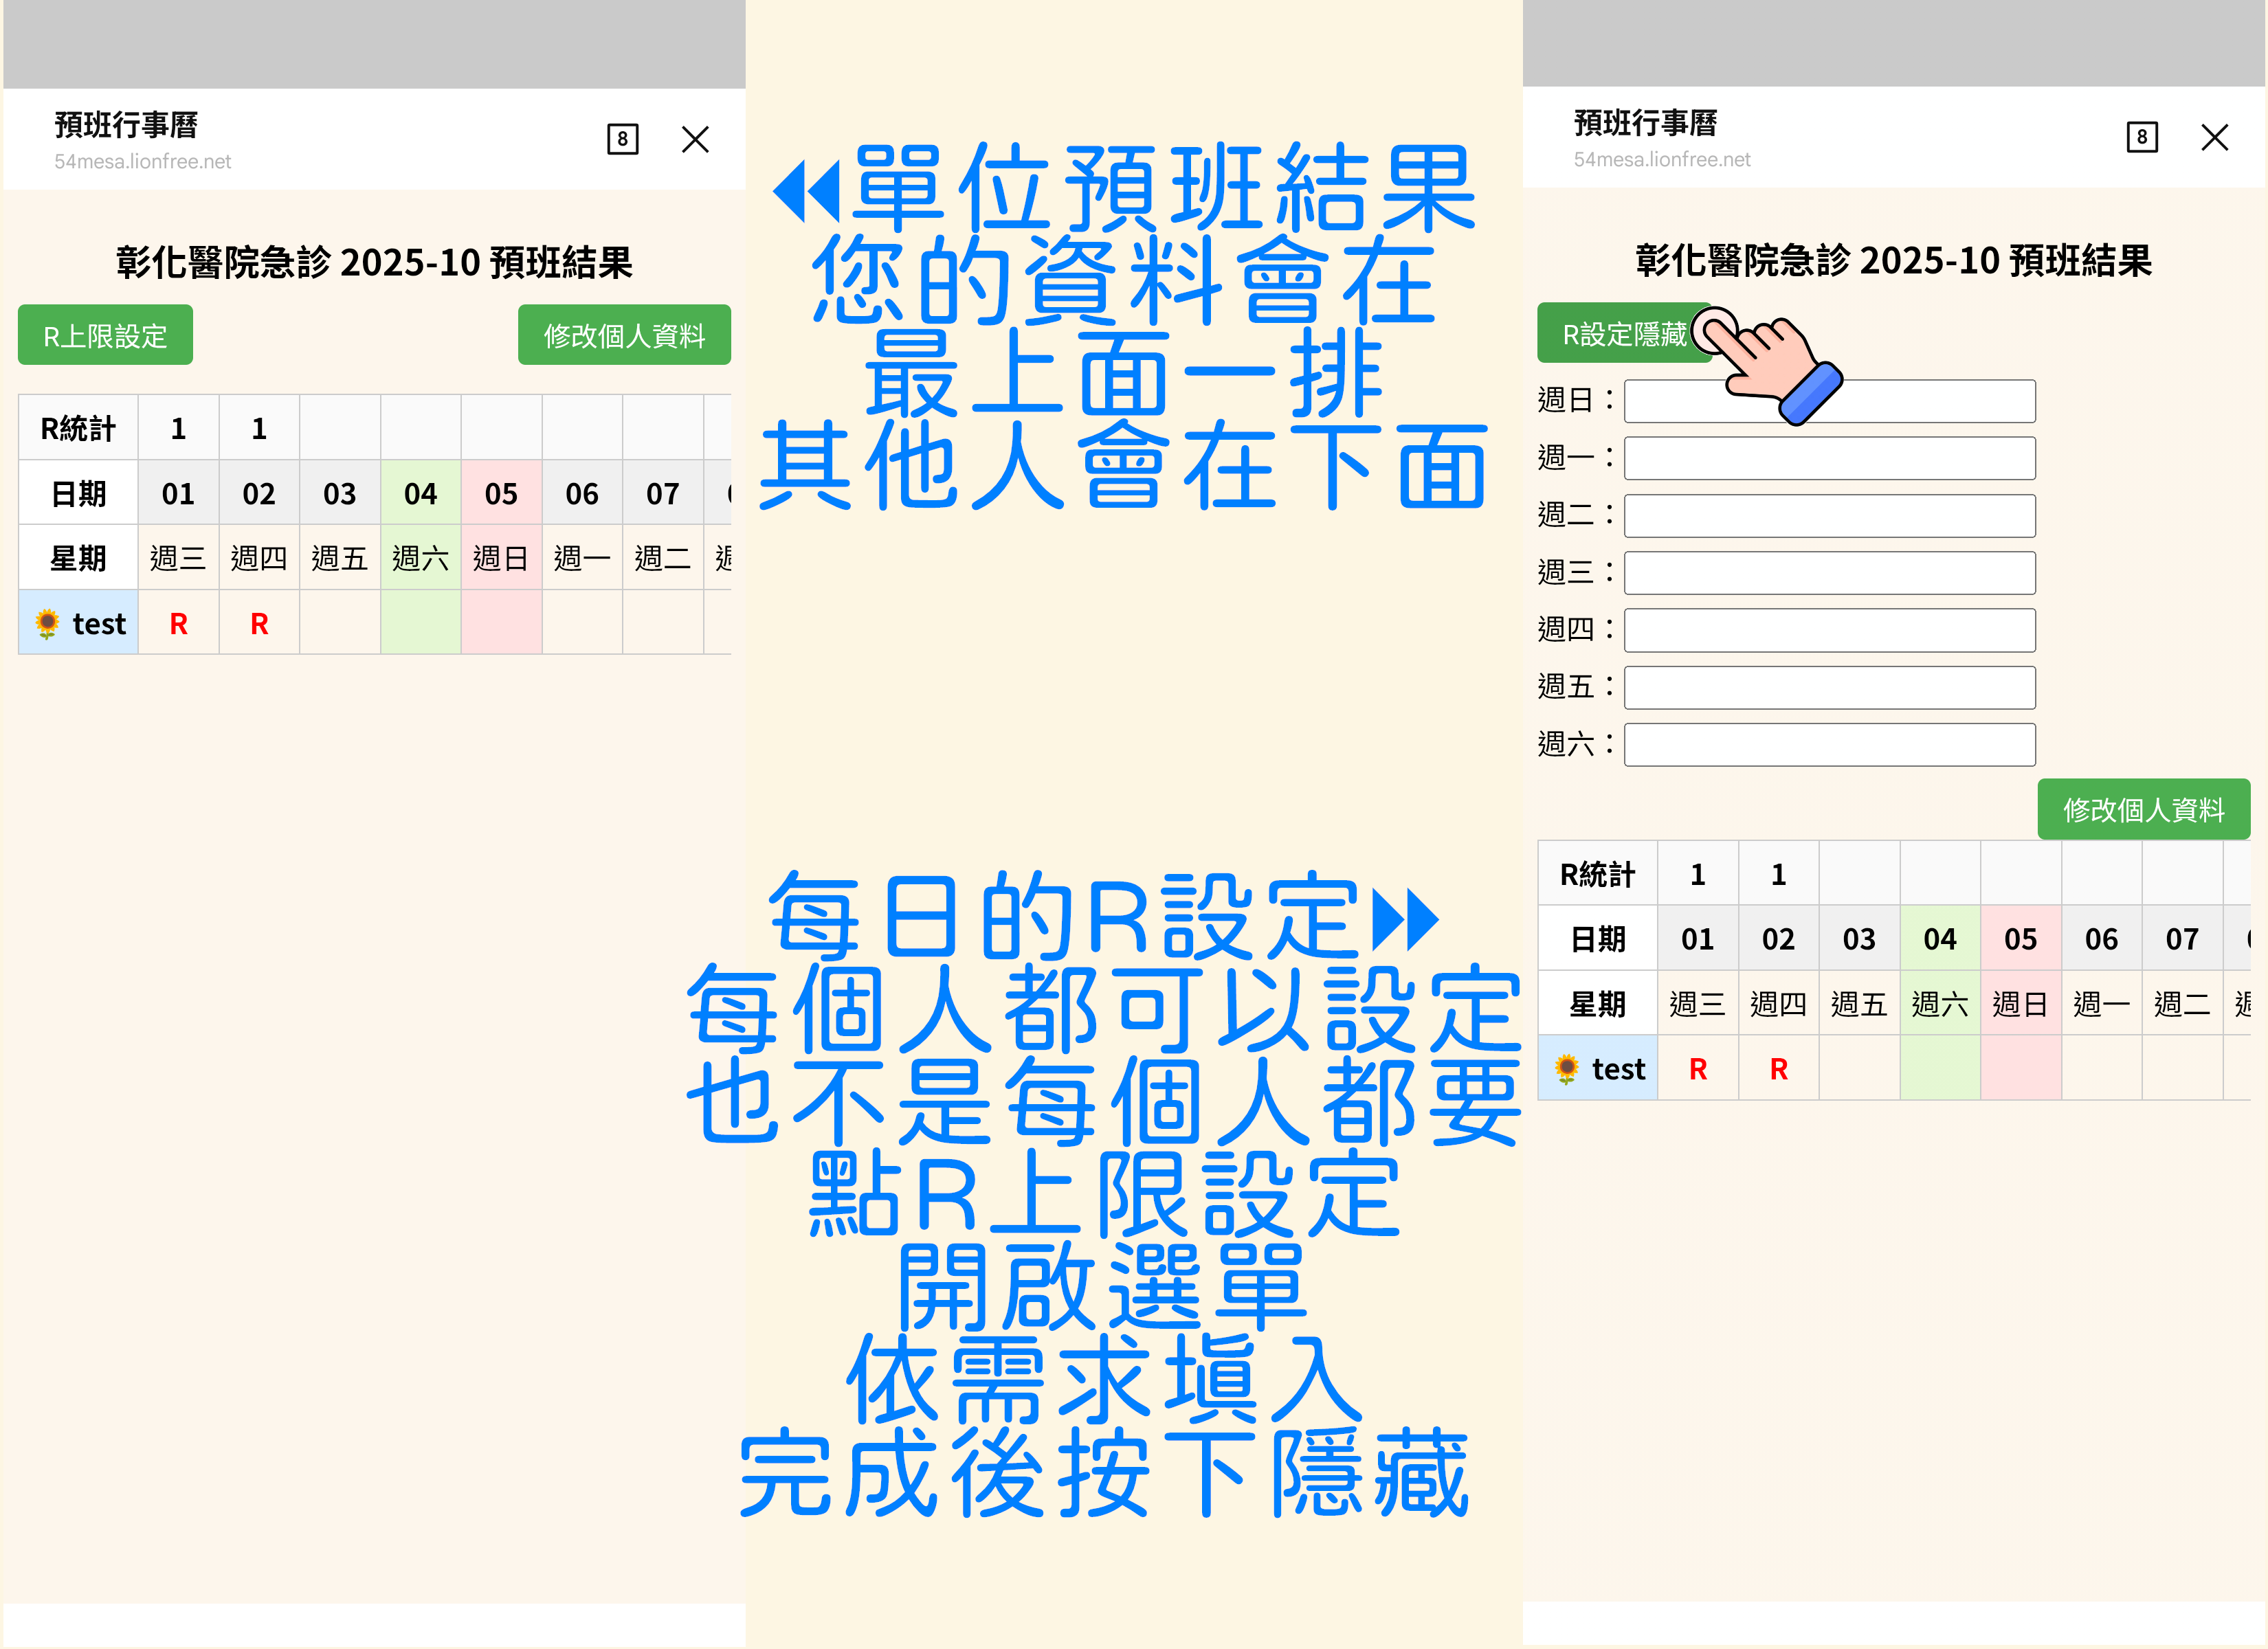
Task: Click tab count icon in left panel
Action: click(622, 139)
